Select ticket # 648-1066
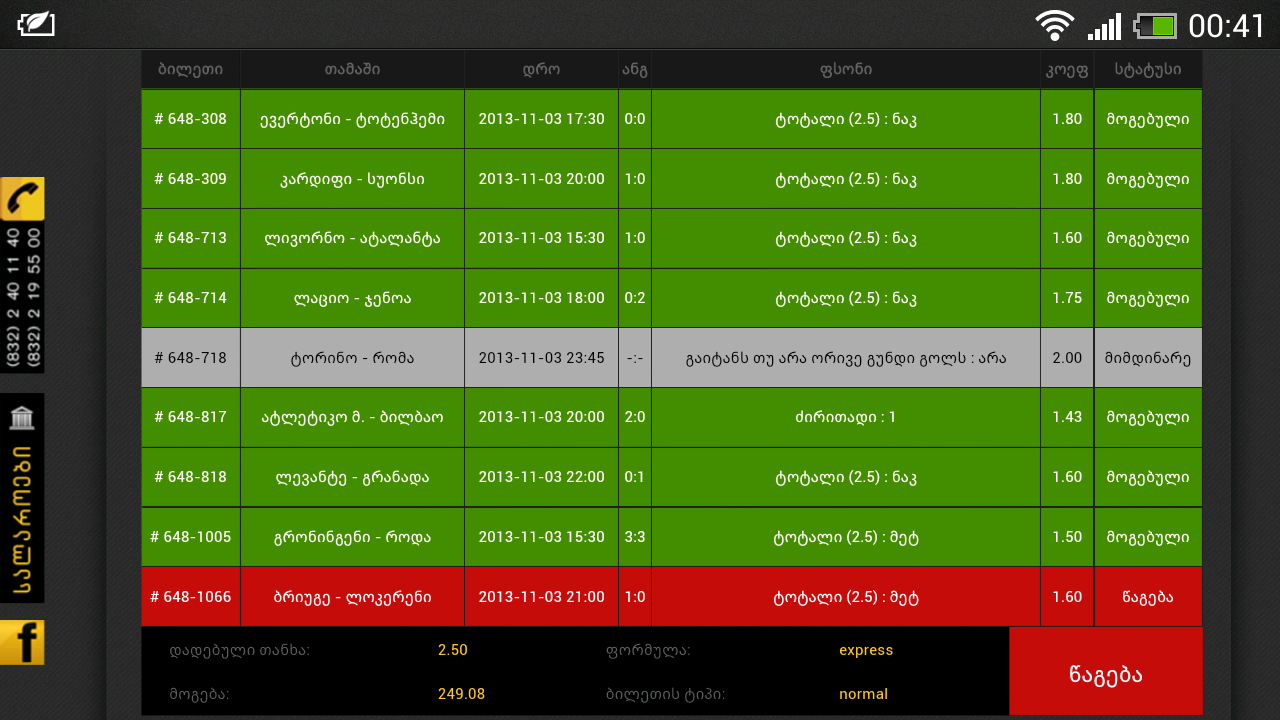The image size is (1280, 720). click(190, 597)
